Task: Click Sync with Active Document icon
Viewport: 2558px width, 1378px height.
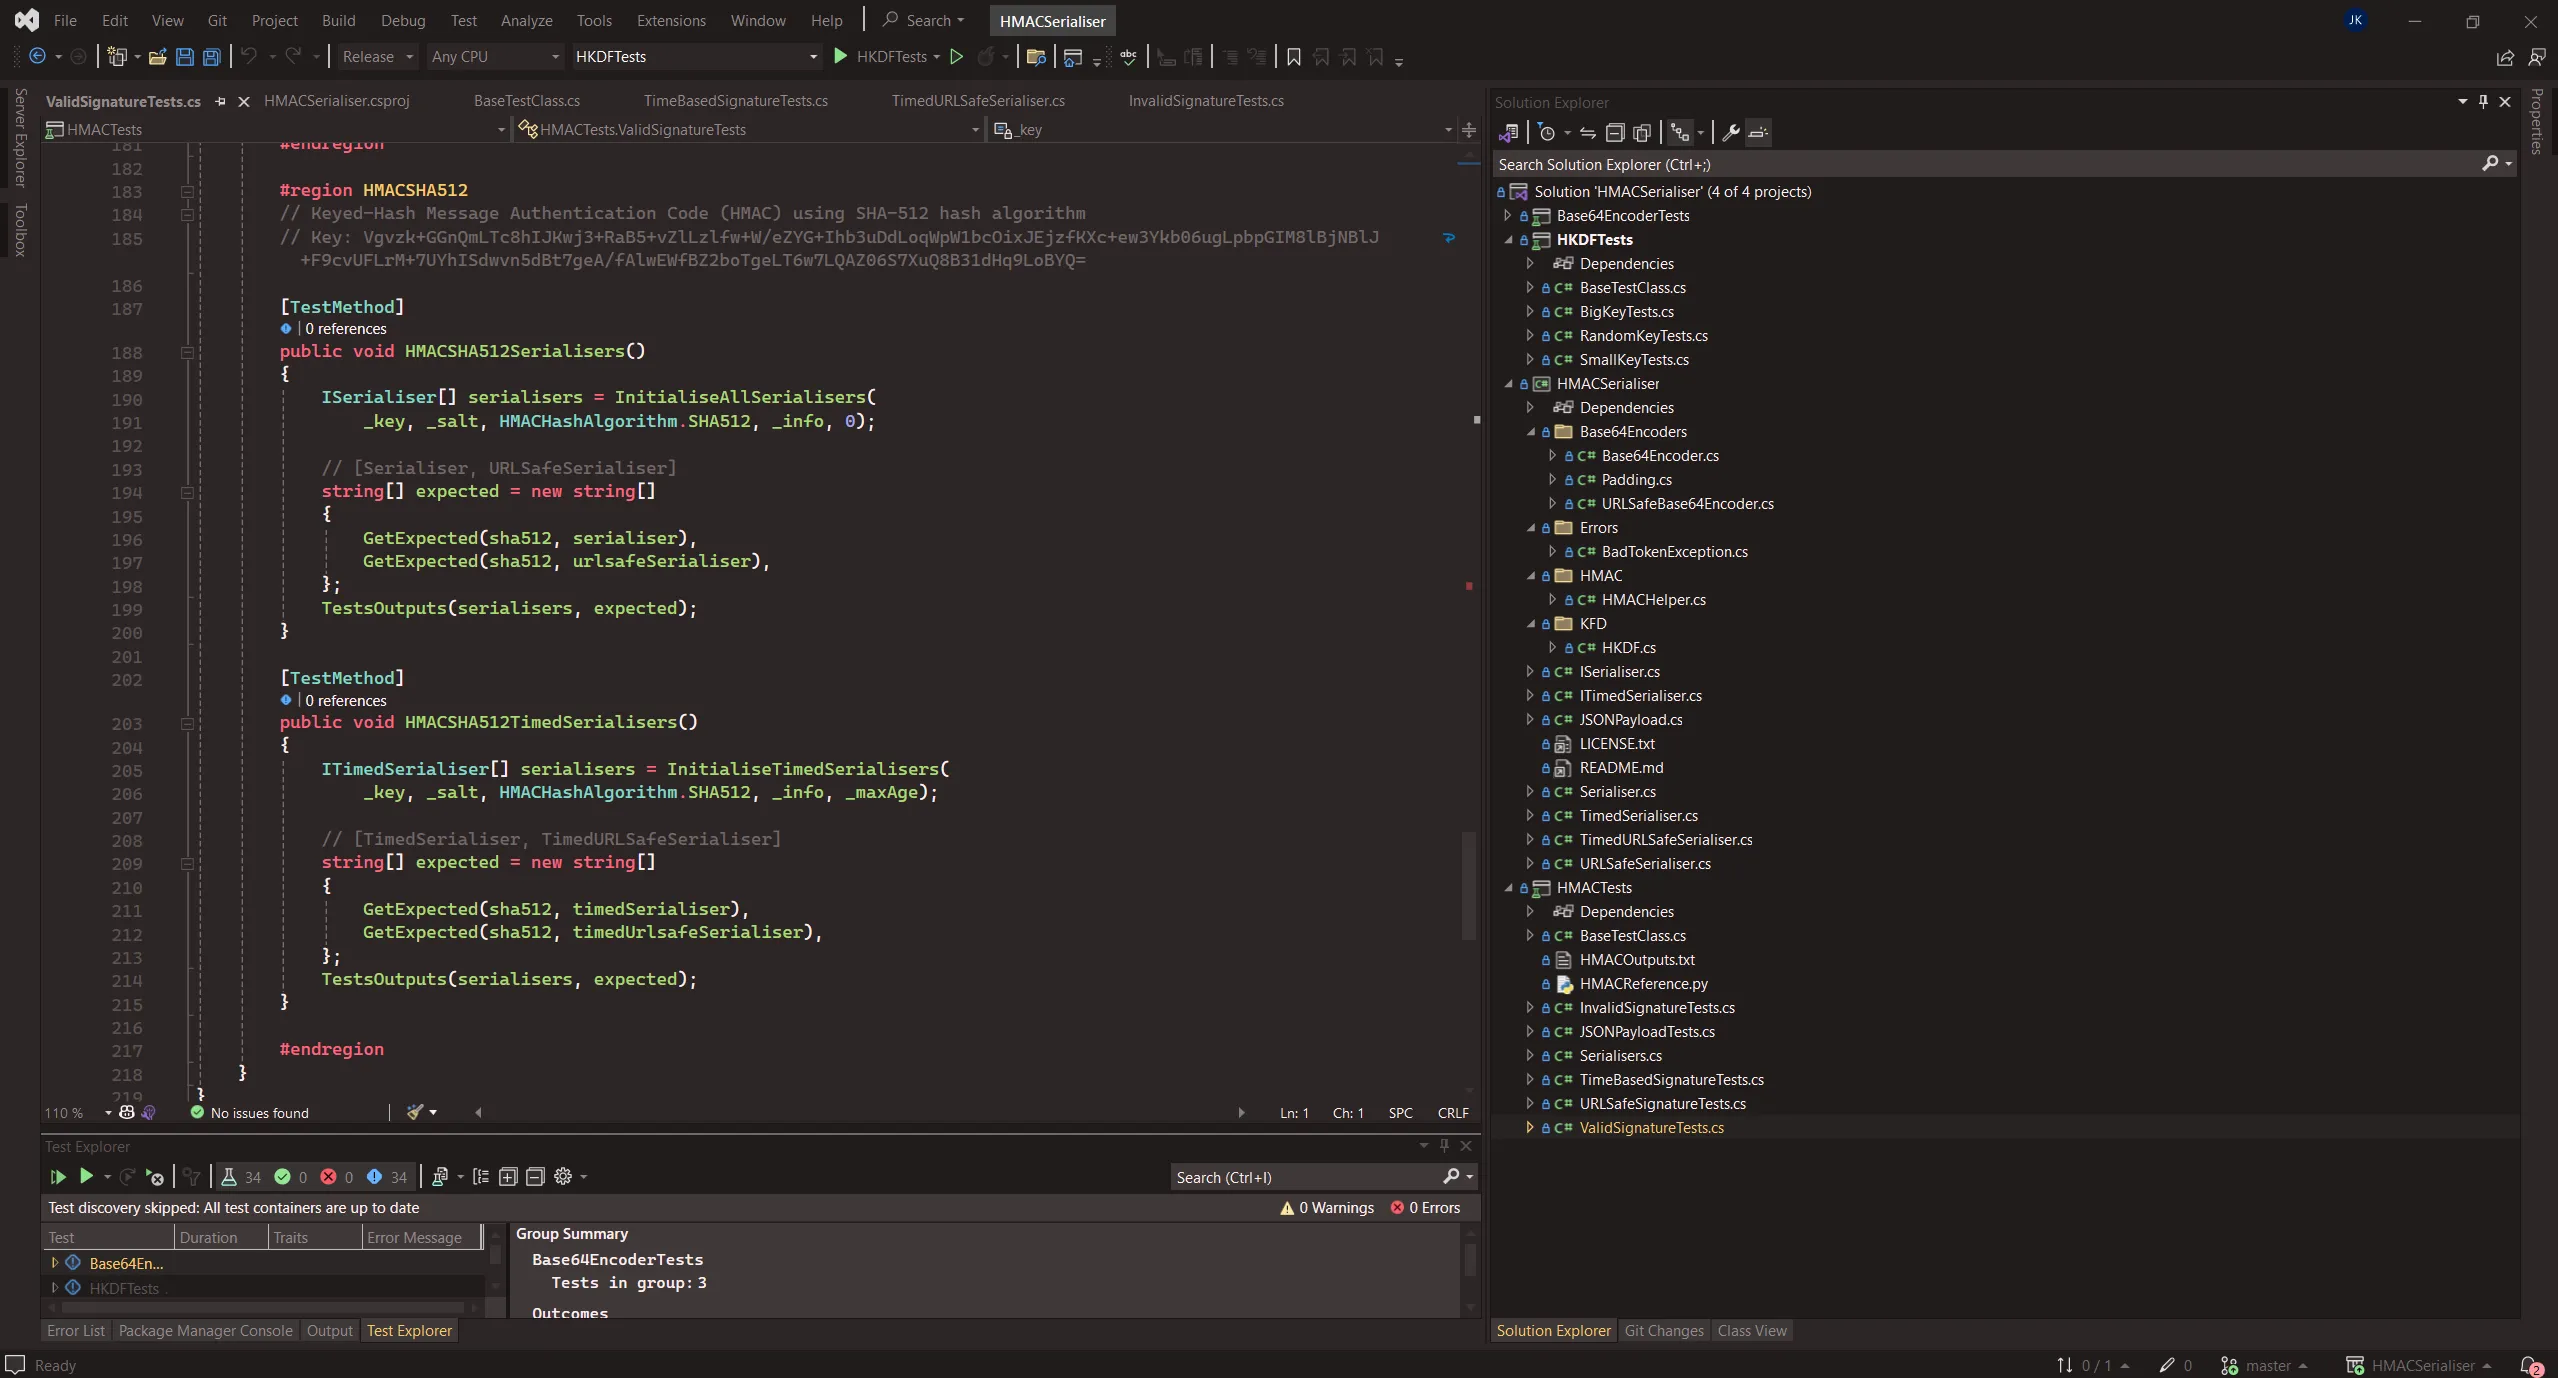Action: (1588, 132)
